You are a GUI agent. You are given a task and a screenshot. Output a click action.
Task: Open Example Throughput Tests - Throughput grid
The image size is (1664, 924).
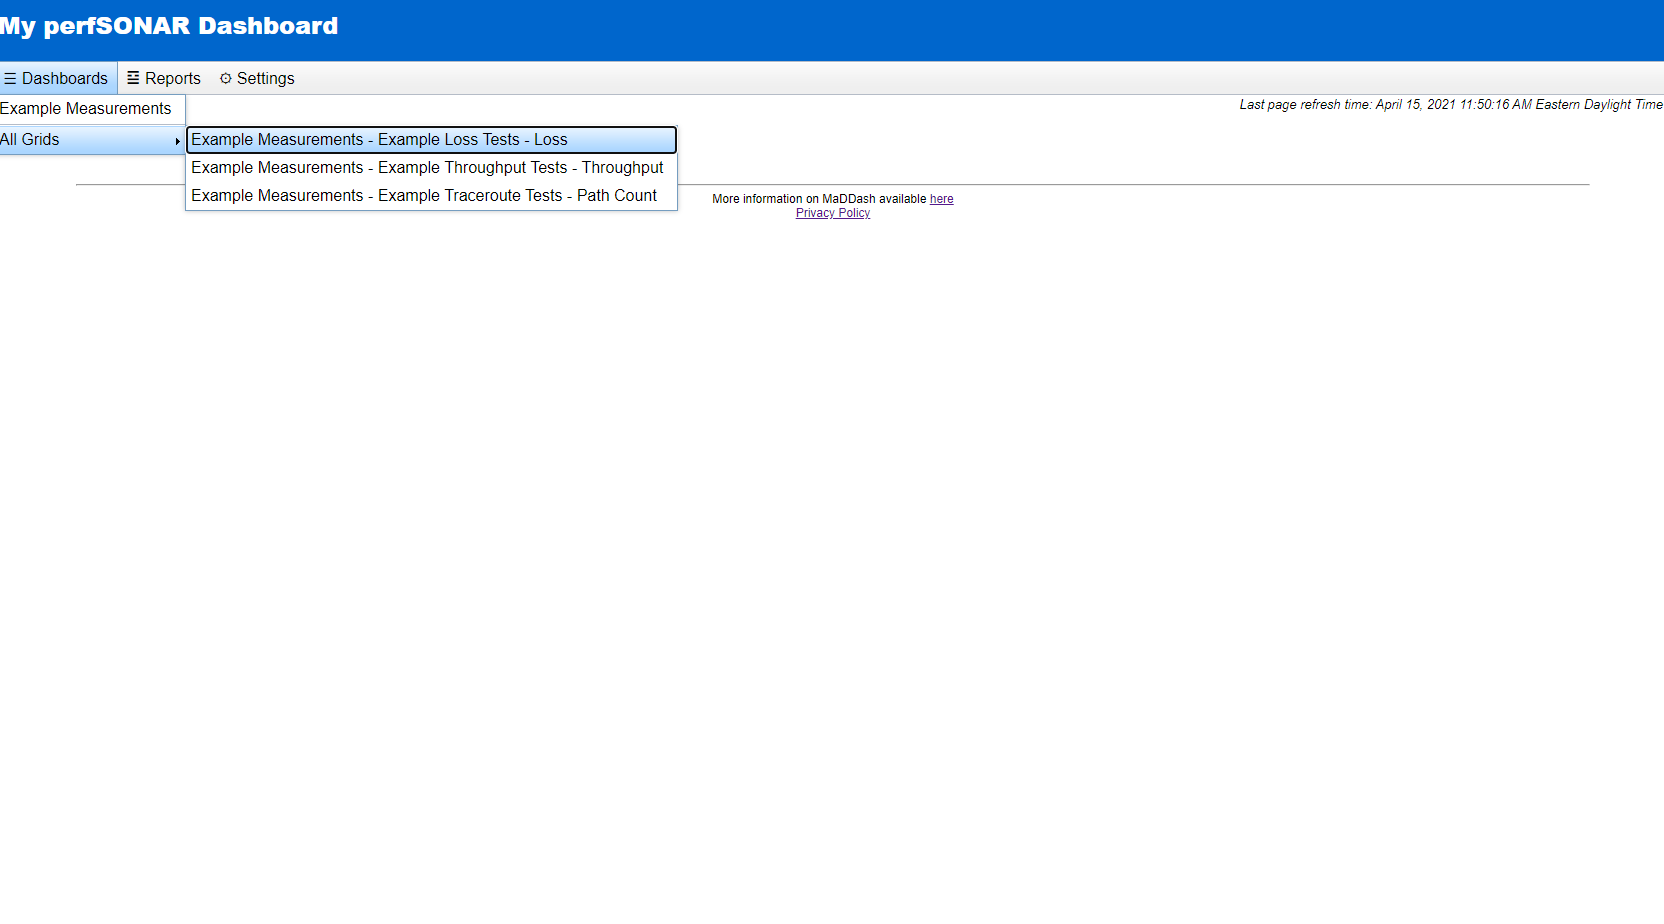click(x=431, y=168)
